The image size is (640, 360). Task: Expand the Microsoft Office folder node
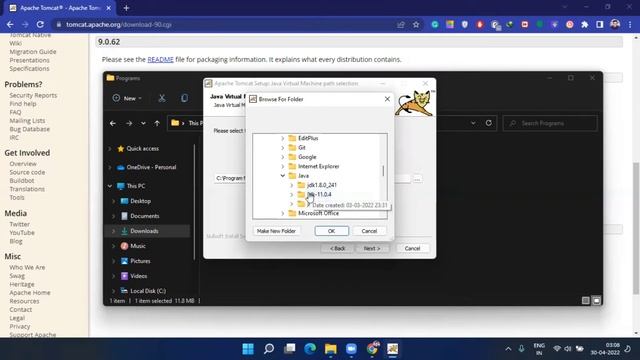[282, 213]
